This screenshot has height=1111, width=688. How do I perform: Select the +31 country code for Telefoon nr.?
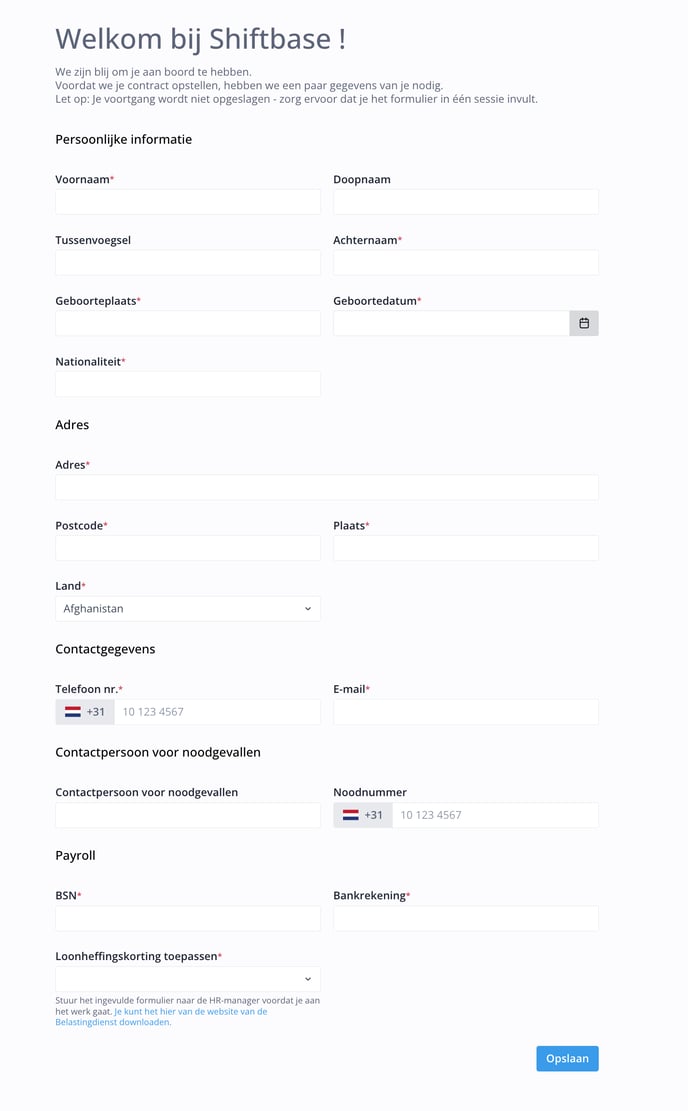(96, 711)
